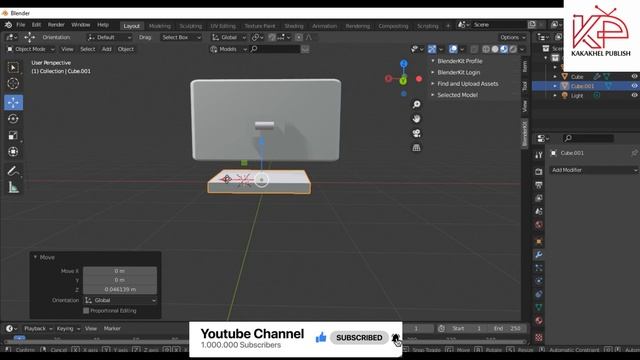Viewport: 640px width, 360px height.
Task: Open the World properties globe tab
Action: [539, 225]
